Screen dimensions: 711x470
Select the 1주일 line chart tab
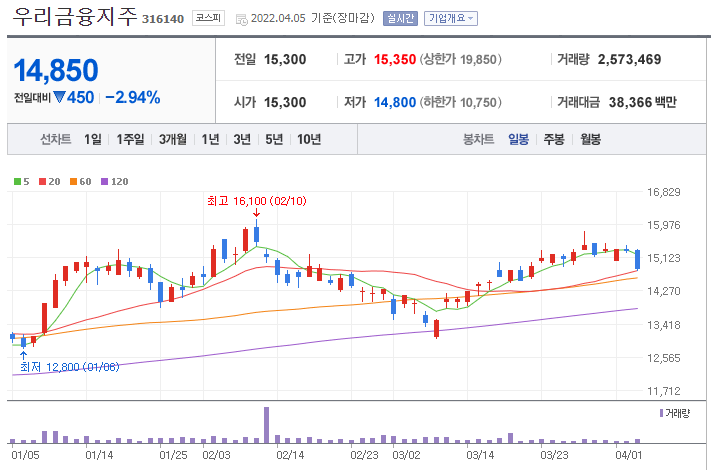(x=130, y=139)
